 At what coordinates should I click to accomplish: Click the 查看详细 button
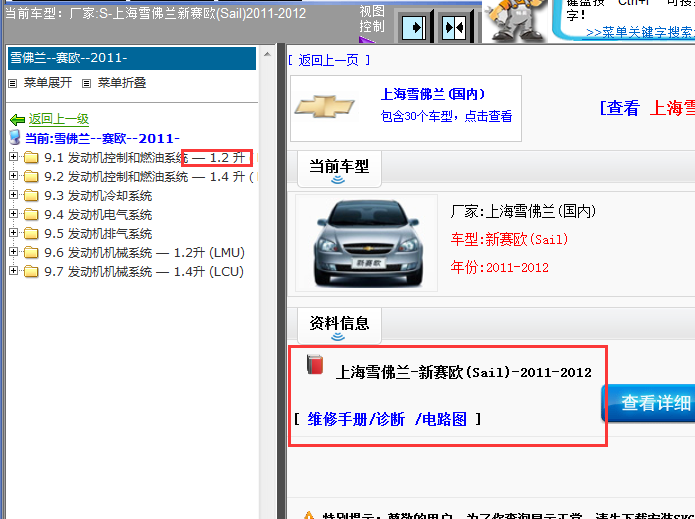[x=648, y=403]
